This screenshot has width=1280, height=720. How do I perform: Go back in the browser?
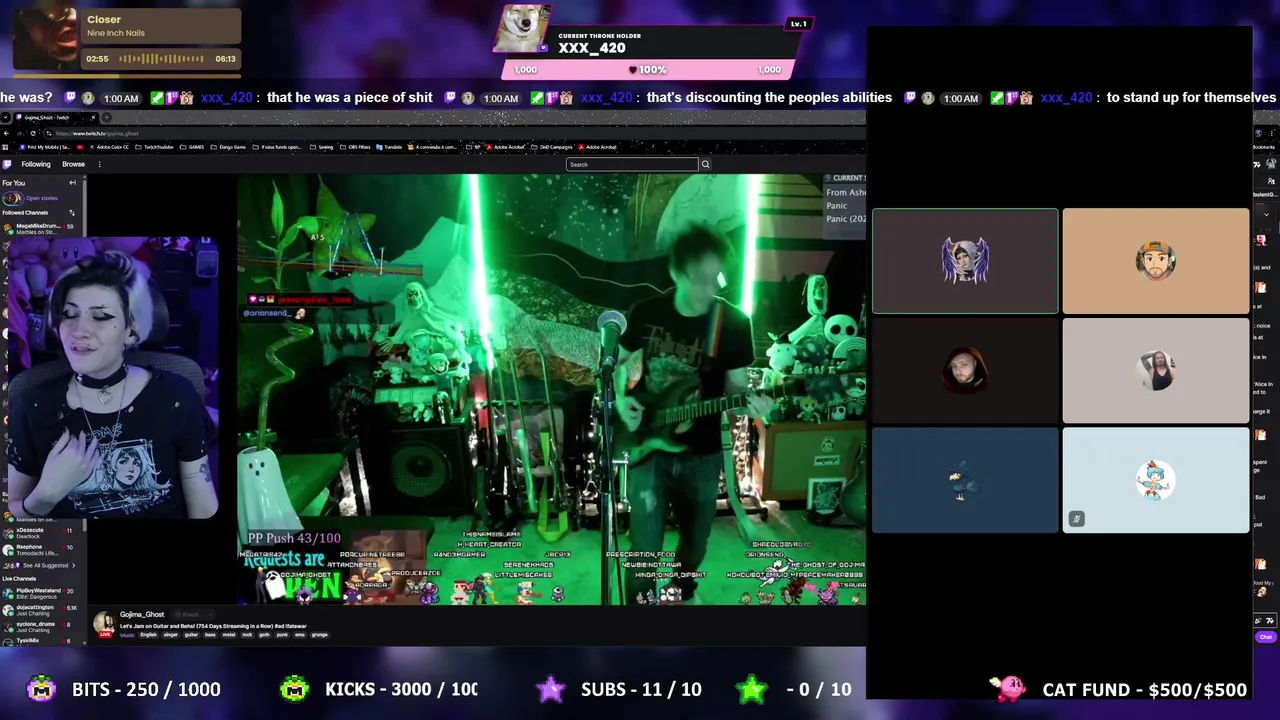click(x=6, y=133)
